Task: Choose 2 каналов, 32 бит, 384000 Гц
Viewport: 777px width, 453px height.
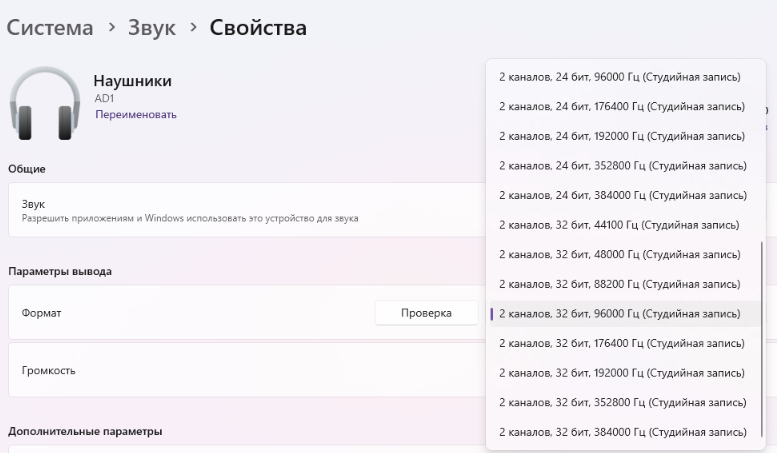Action: tap(621, 432)
